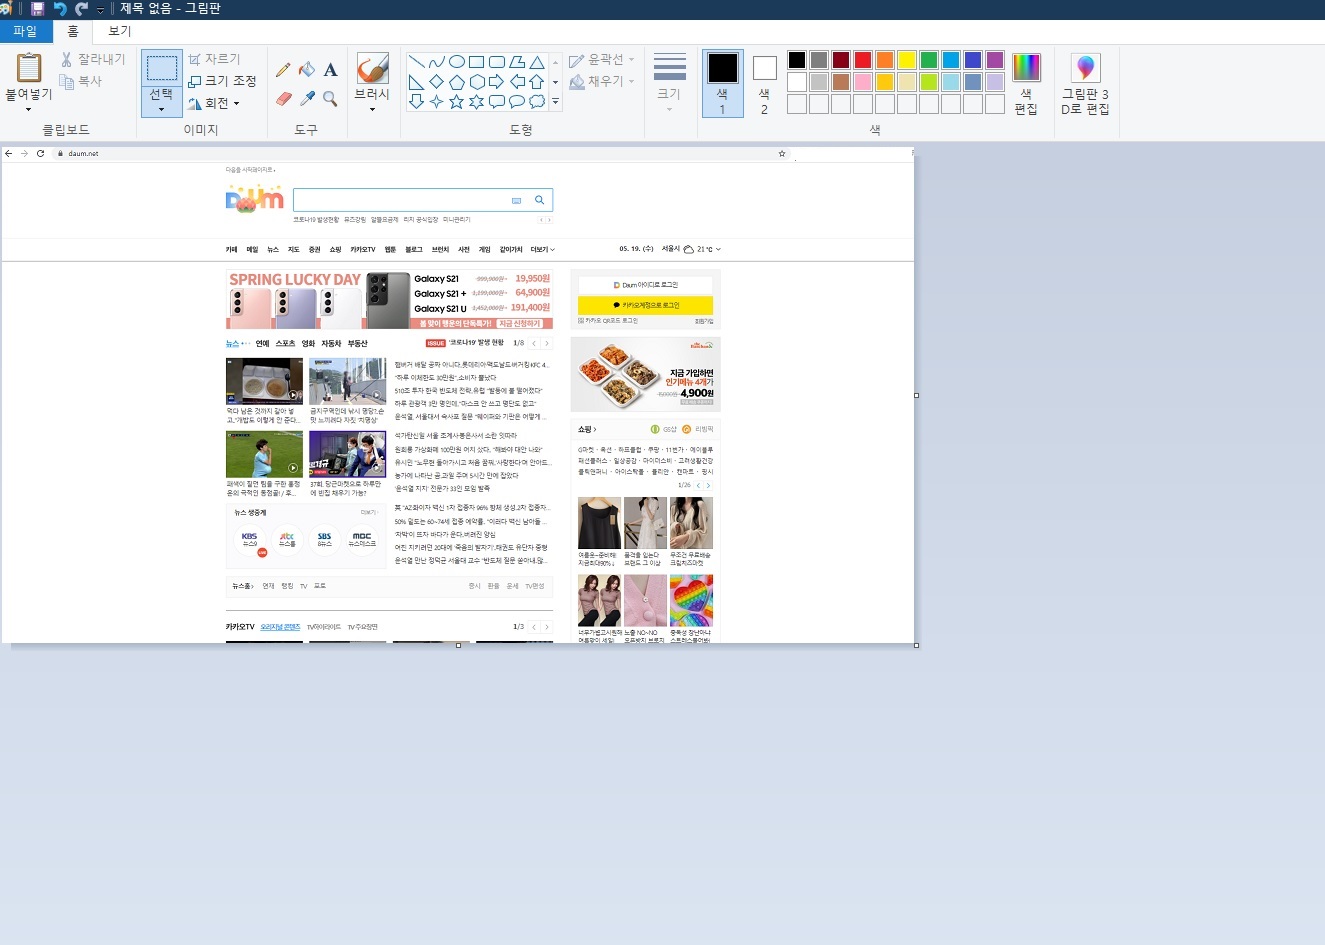The height and width of the screenshot is (945, 1325).
Task: Open 그림판 3D로 편집 (Edit with Paint 3D)
Action: [1085, 83]
